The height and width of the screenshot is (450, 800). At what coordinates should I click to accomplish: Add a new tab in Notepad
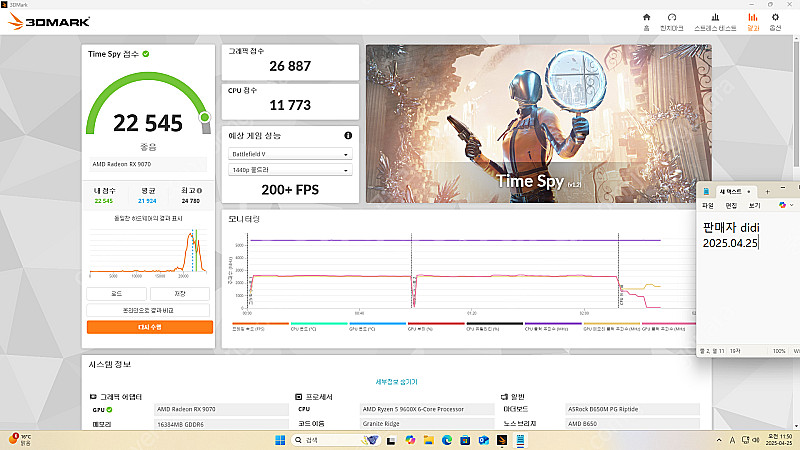coord(767,192)
